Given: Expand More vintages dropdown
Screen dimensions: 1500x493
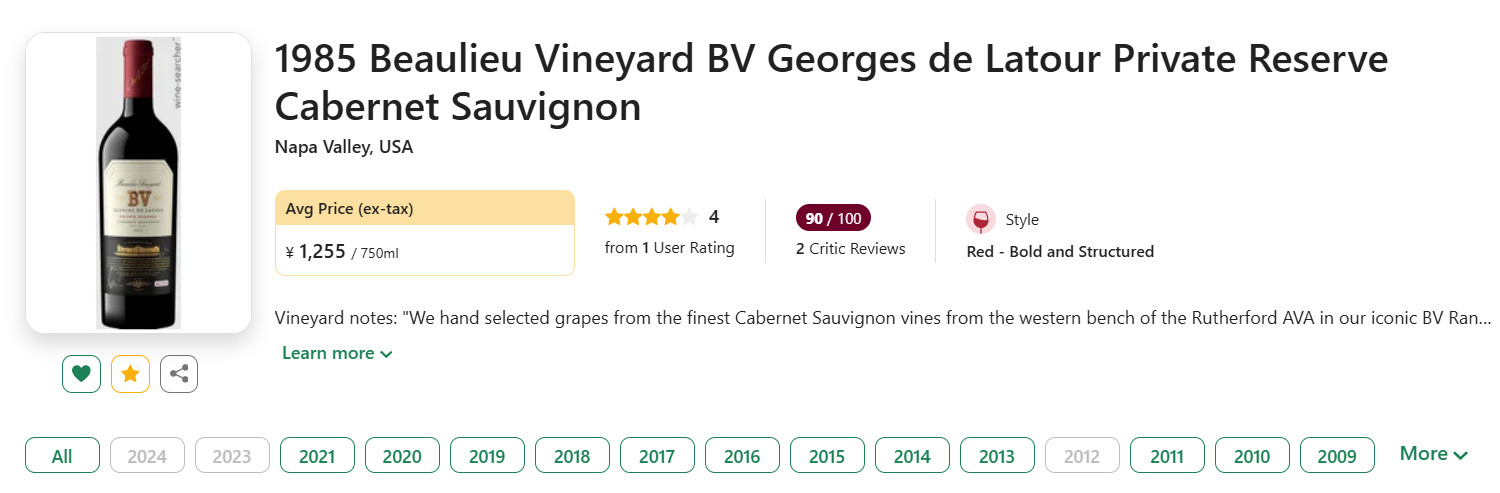Looking at the screenshot, I should click(x=1433, y=454).
